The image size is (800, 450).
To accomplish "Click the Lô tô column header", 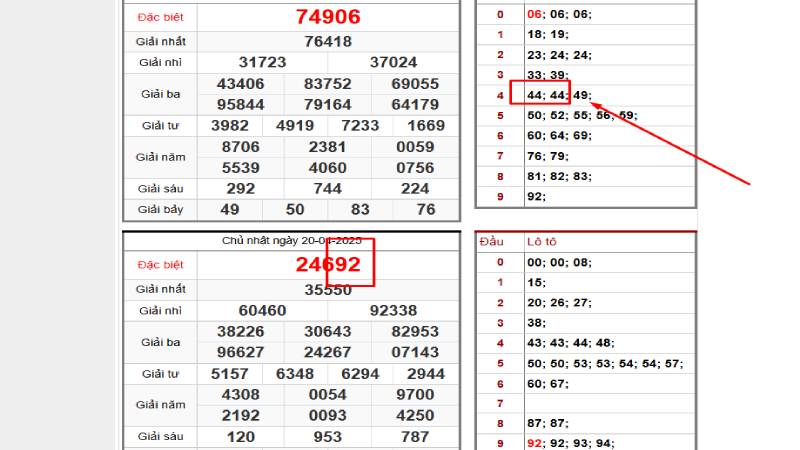I will pyautogui.click(x=543, y=241).
